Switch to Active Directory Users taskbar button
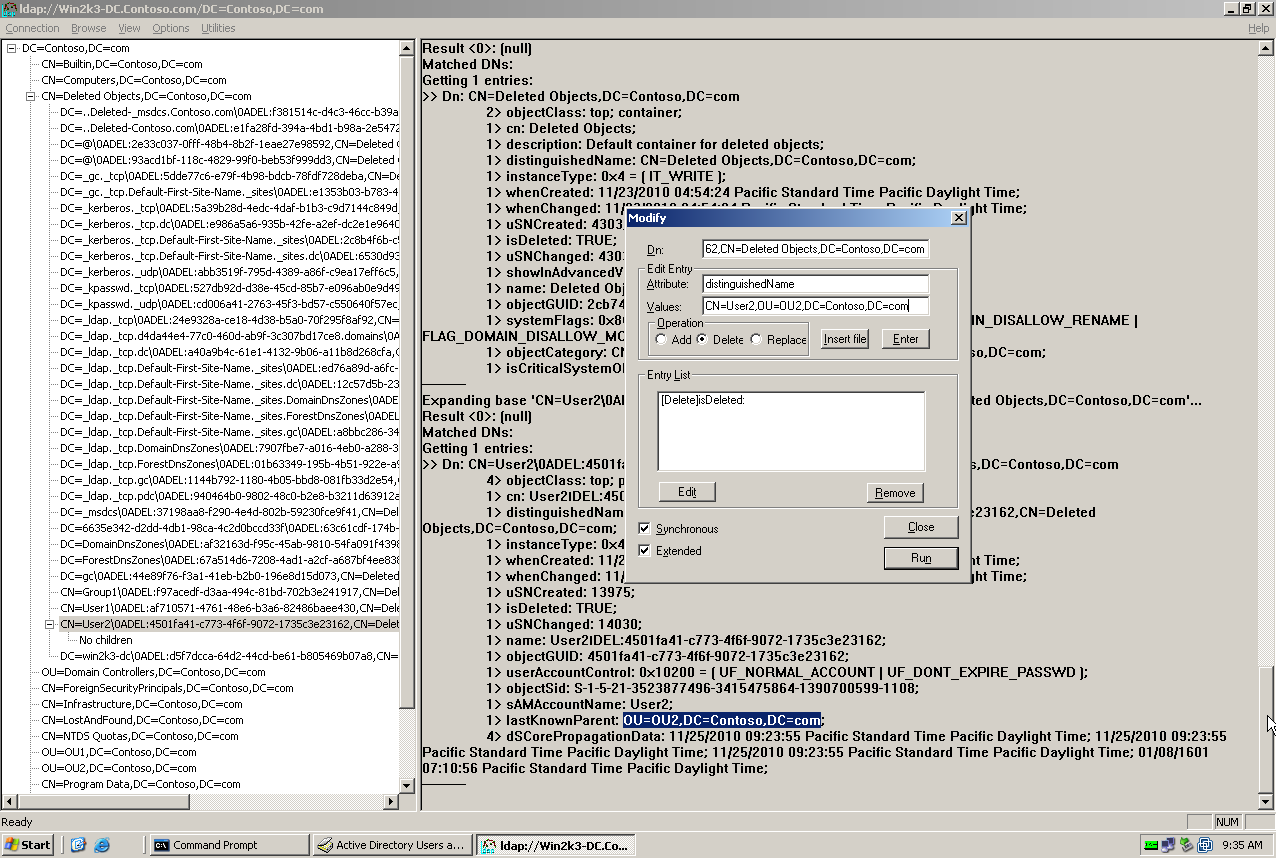The image size is (1276, 858). tap(392, 845)
